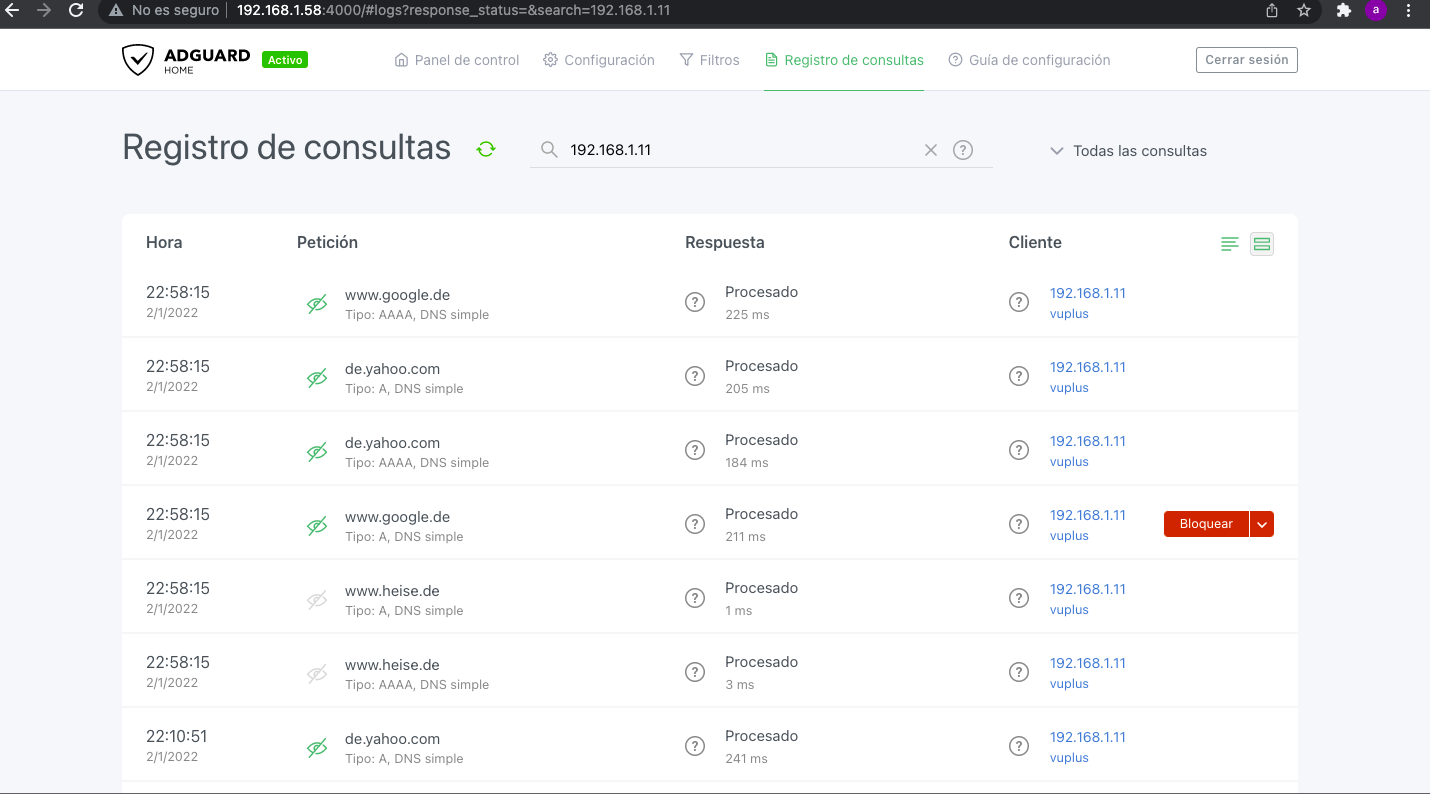Switch to compact table view
Screen dimensions: 1430x794
point(1230,244)
